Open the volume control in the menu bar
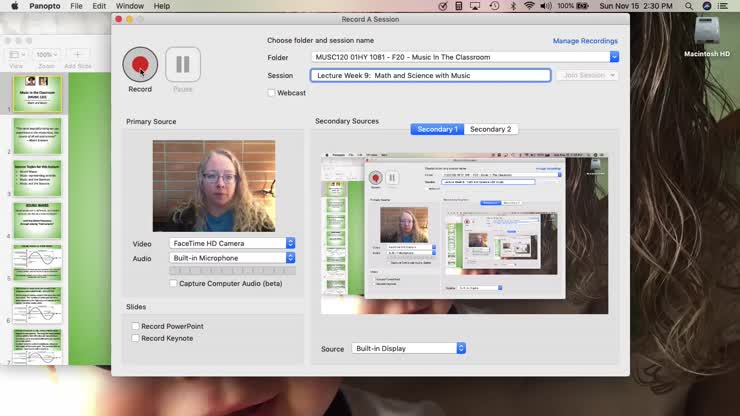 coord(546,6)
